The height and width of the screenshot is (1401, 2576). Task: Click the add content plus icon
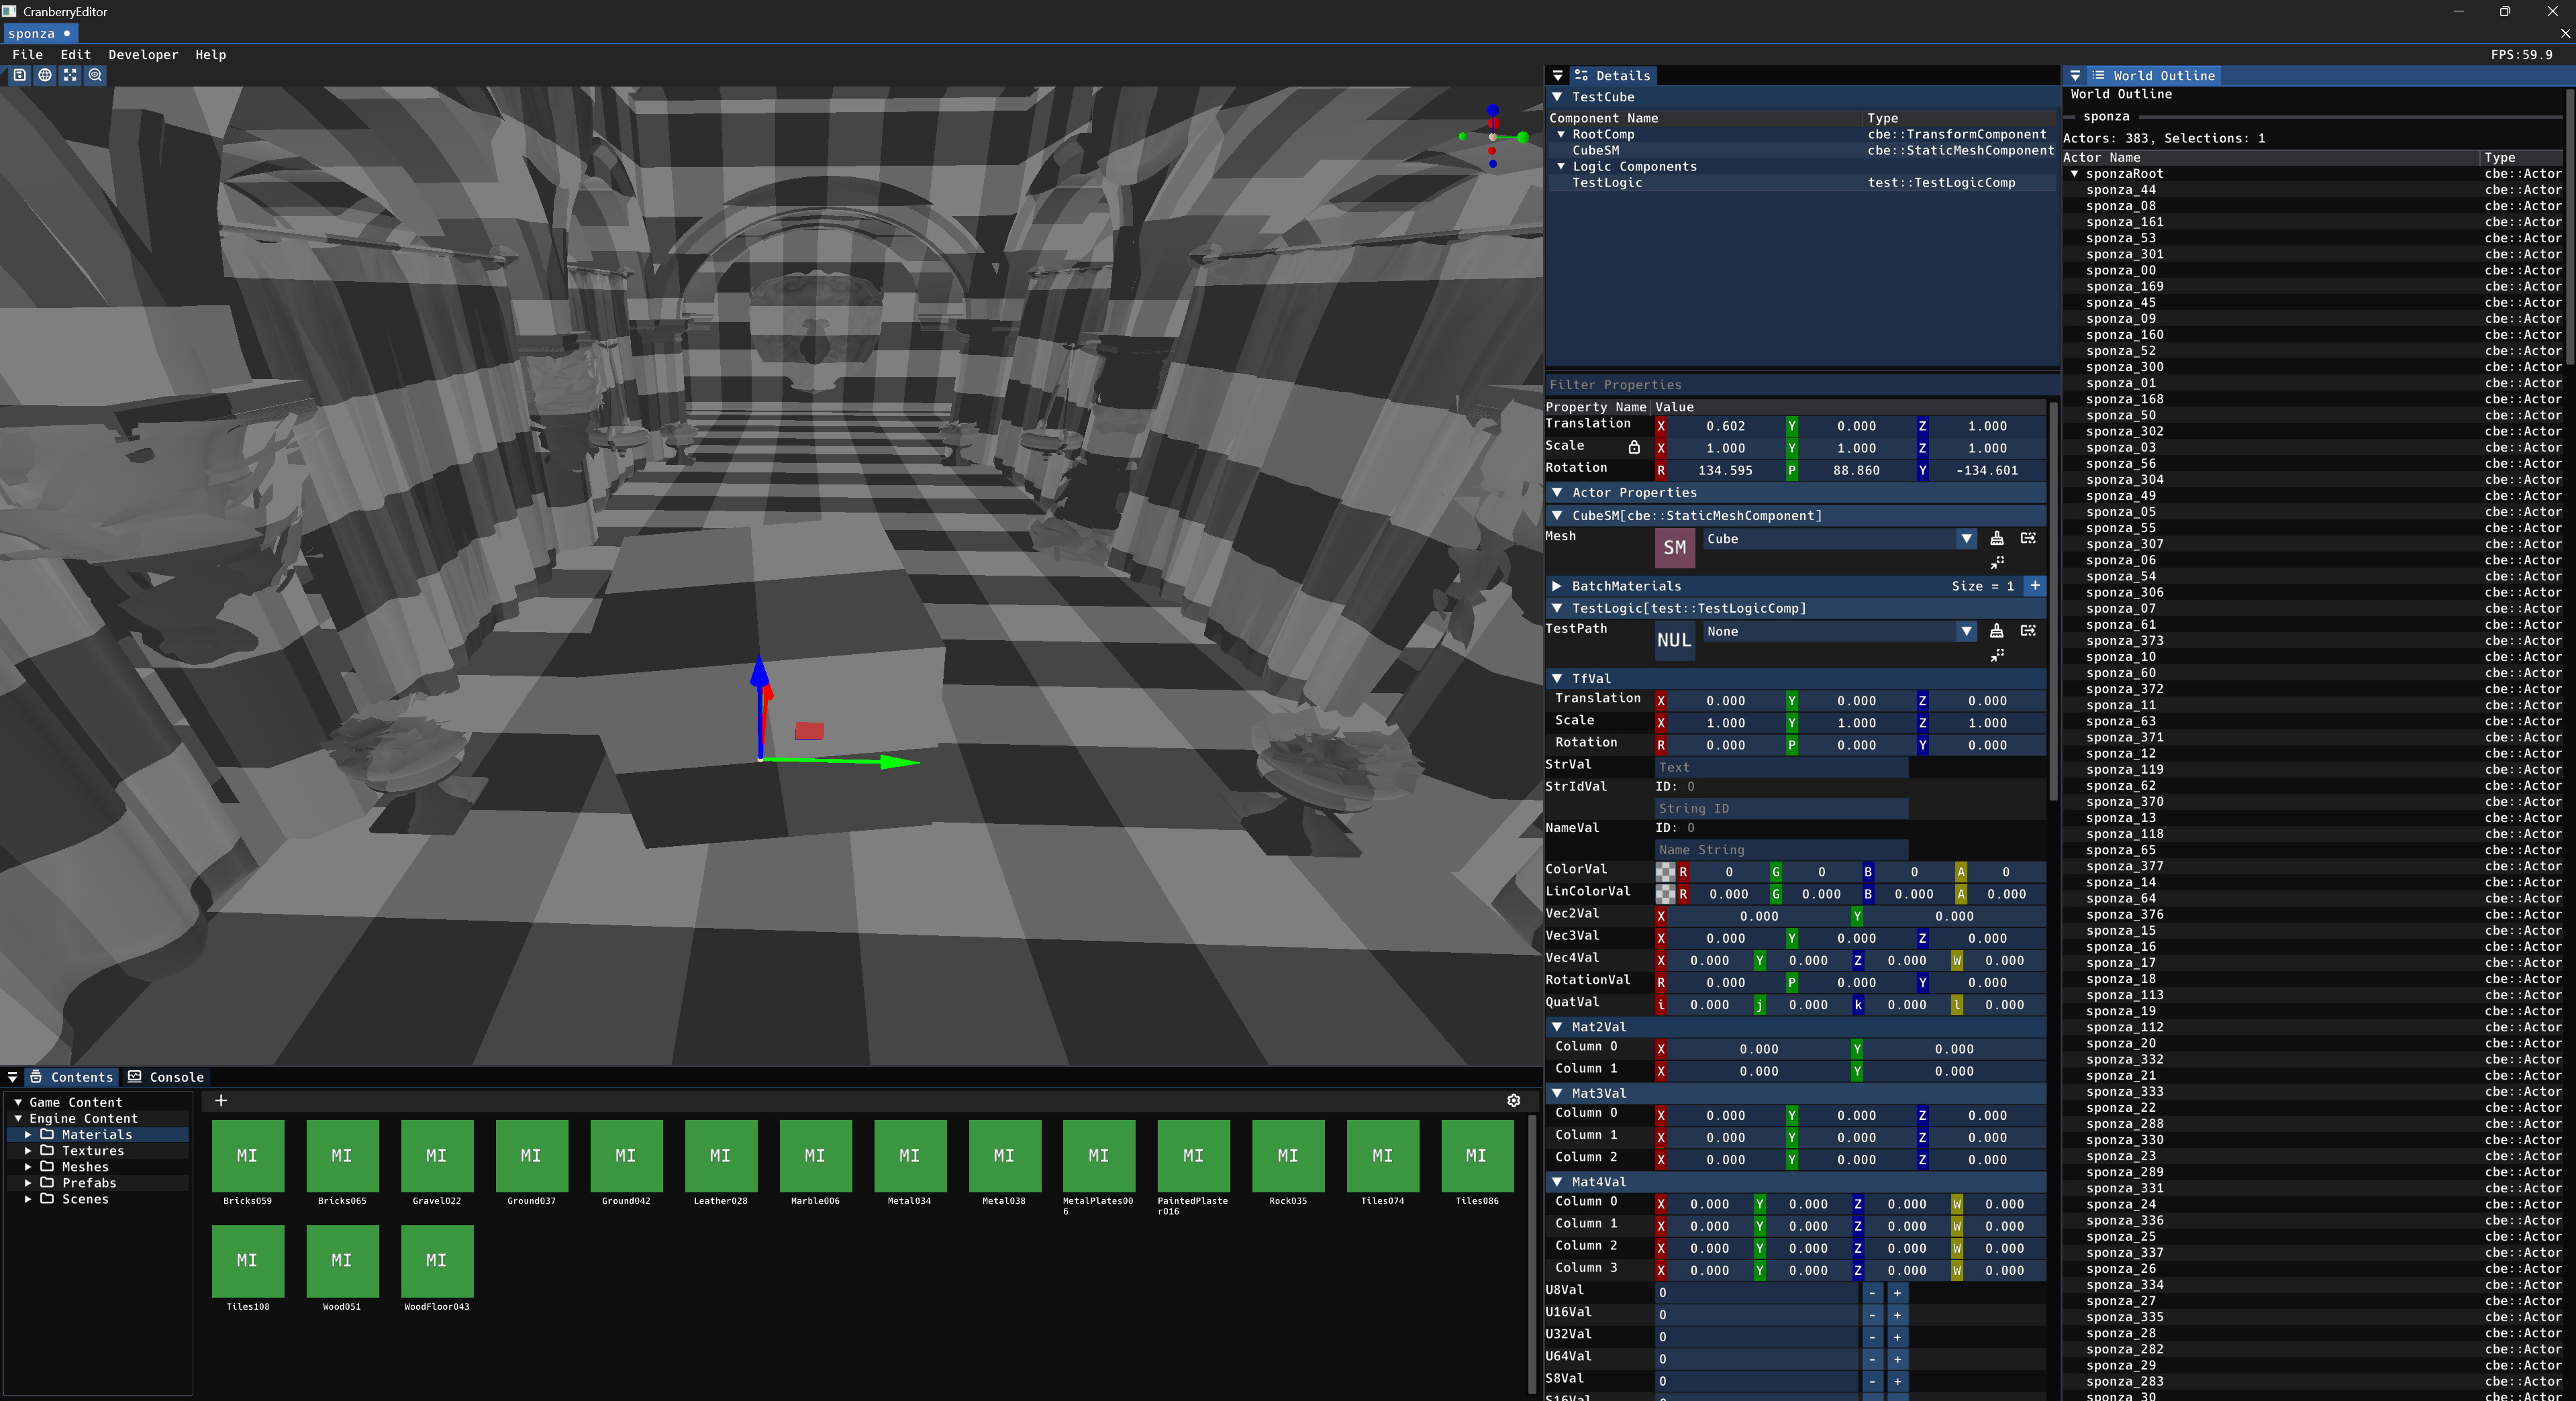pos(221,1100)
